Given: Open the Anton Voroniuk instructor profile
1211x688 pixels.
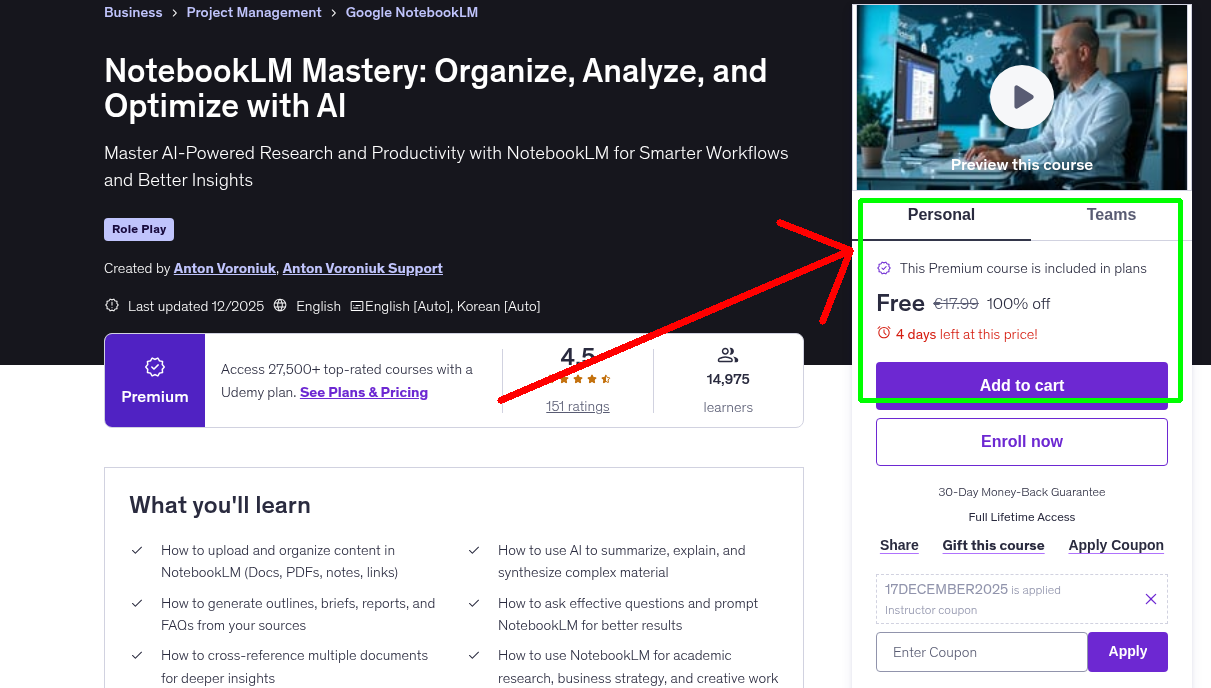Looking at the screenshot, I should (x=224, y=268).
